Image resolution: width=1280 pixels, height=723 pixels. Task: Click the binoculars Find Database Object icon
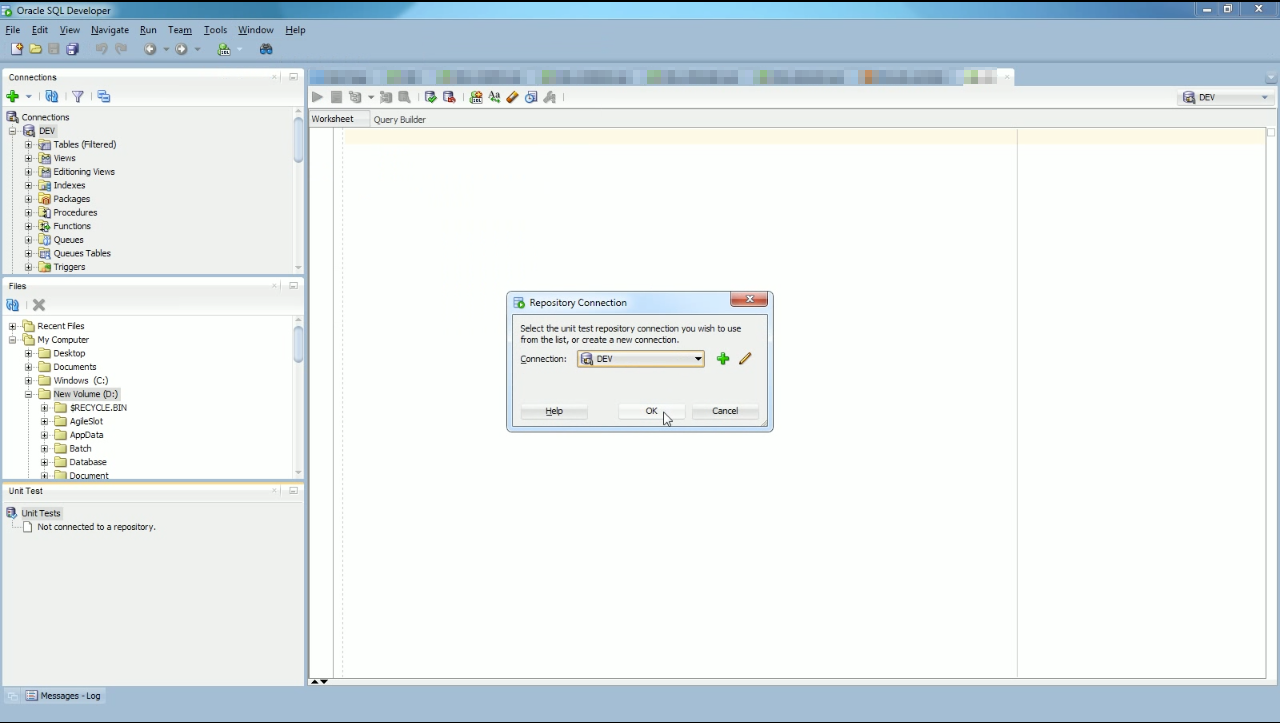(266, 49)
